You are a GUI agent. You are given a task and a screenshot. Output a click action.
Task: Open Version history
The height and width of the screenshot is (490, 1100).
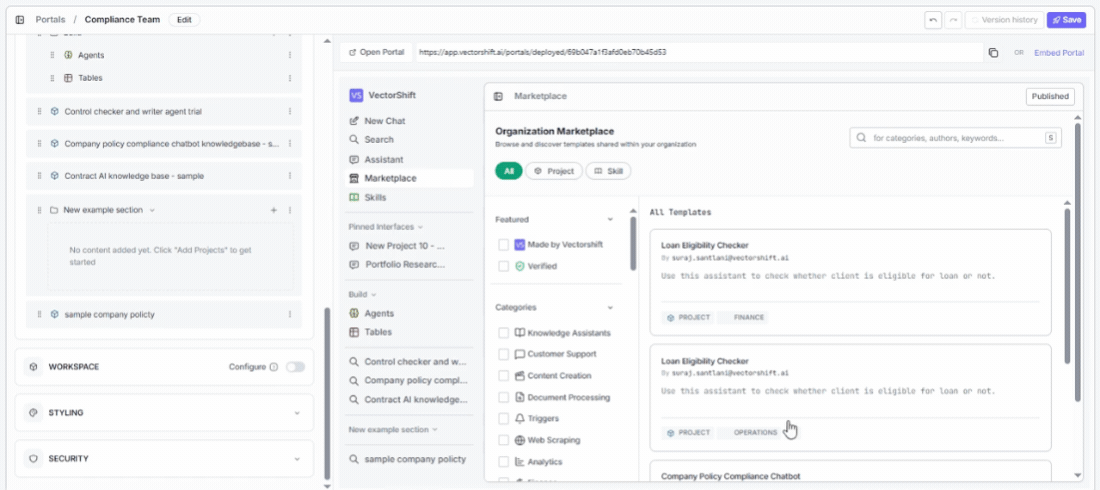(x=1004, y=20)
